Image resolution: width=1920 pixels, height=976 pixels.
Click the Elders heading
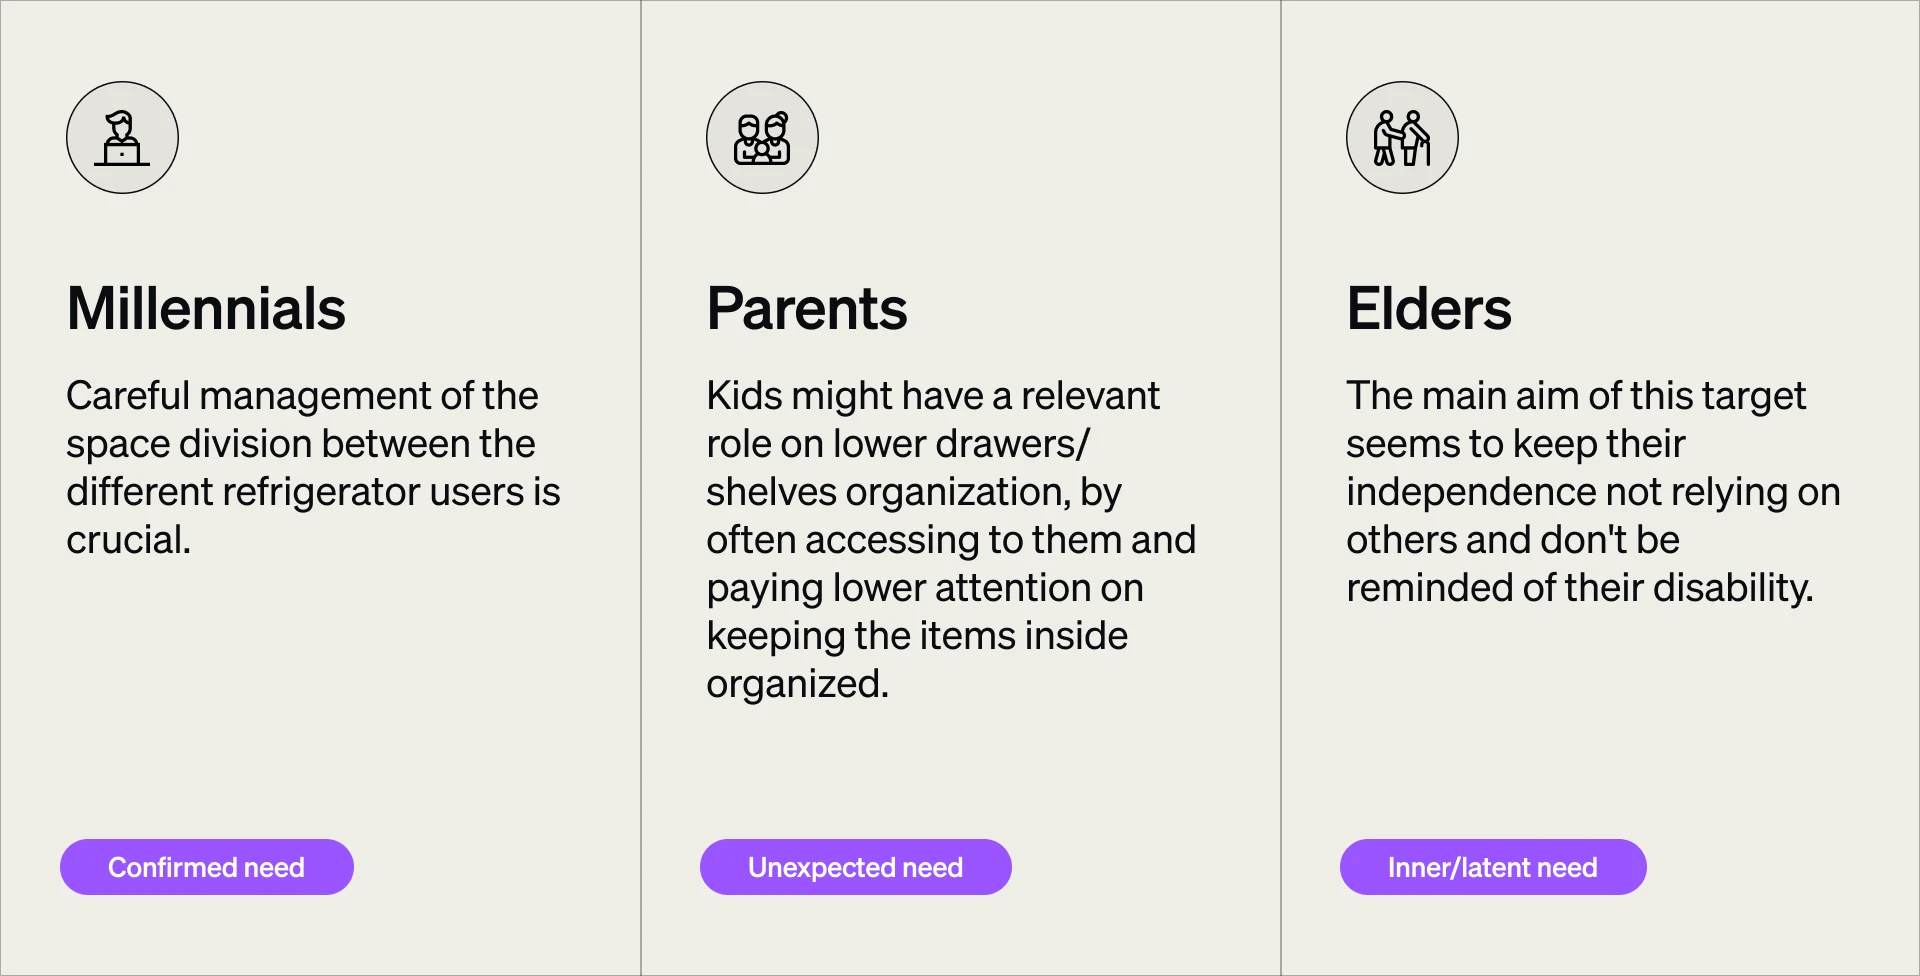(1429, 308)
